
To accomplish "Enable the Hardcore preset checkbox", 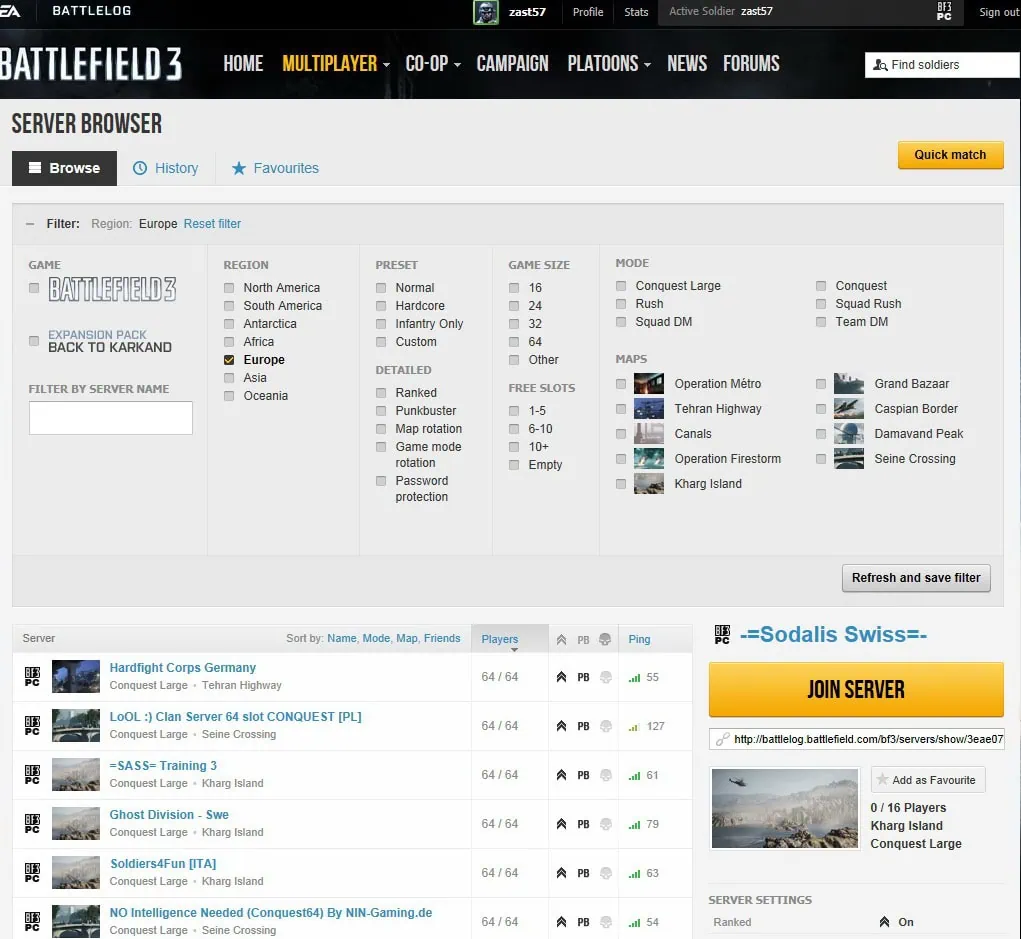I will point(381,306).
